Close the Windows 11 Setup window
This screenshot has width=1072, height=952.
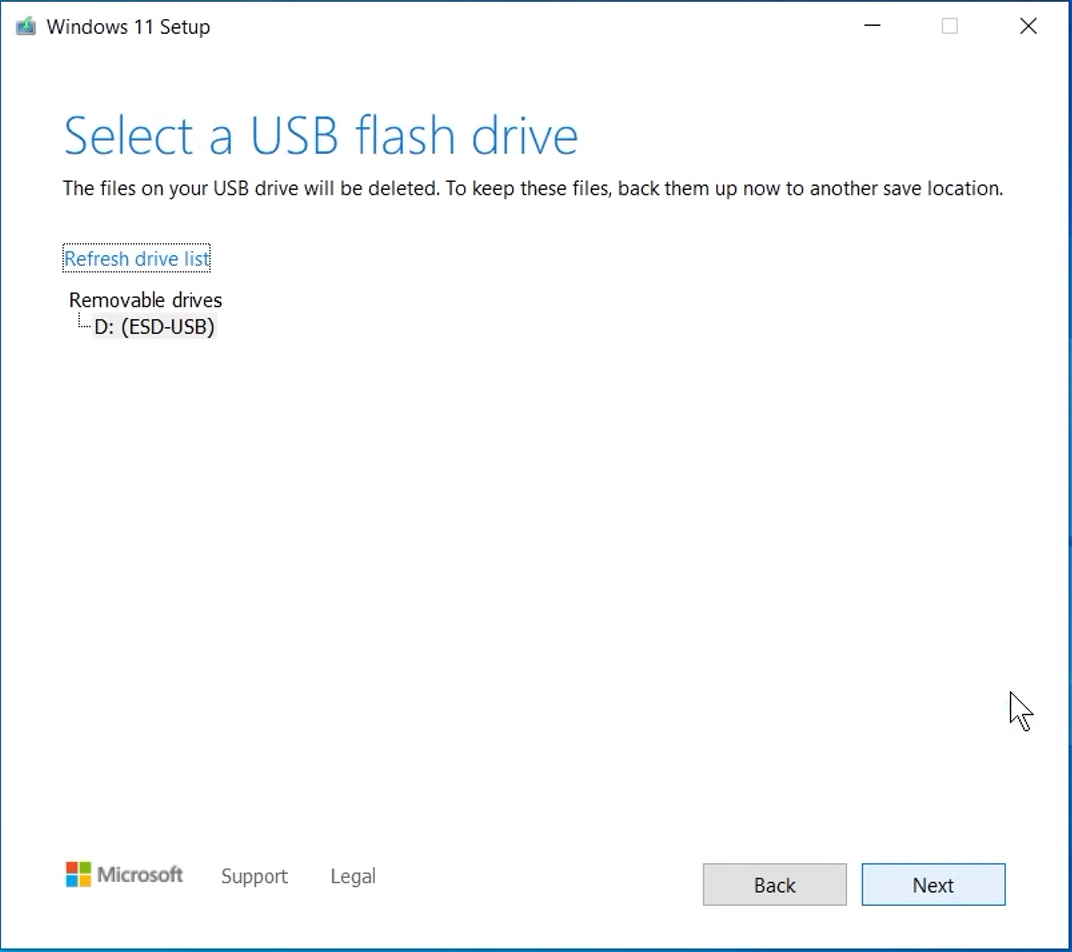(x=1028, y=27)
